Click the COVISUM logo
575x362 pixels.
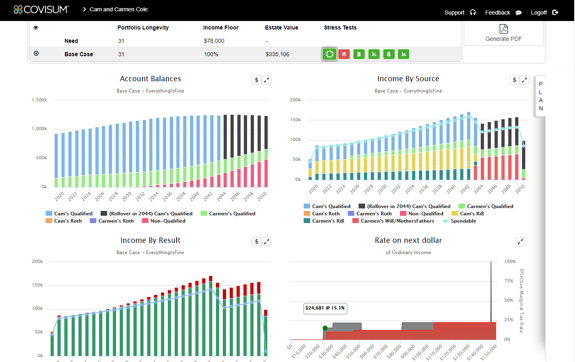41,10
